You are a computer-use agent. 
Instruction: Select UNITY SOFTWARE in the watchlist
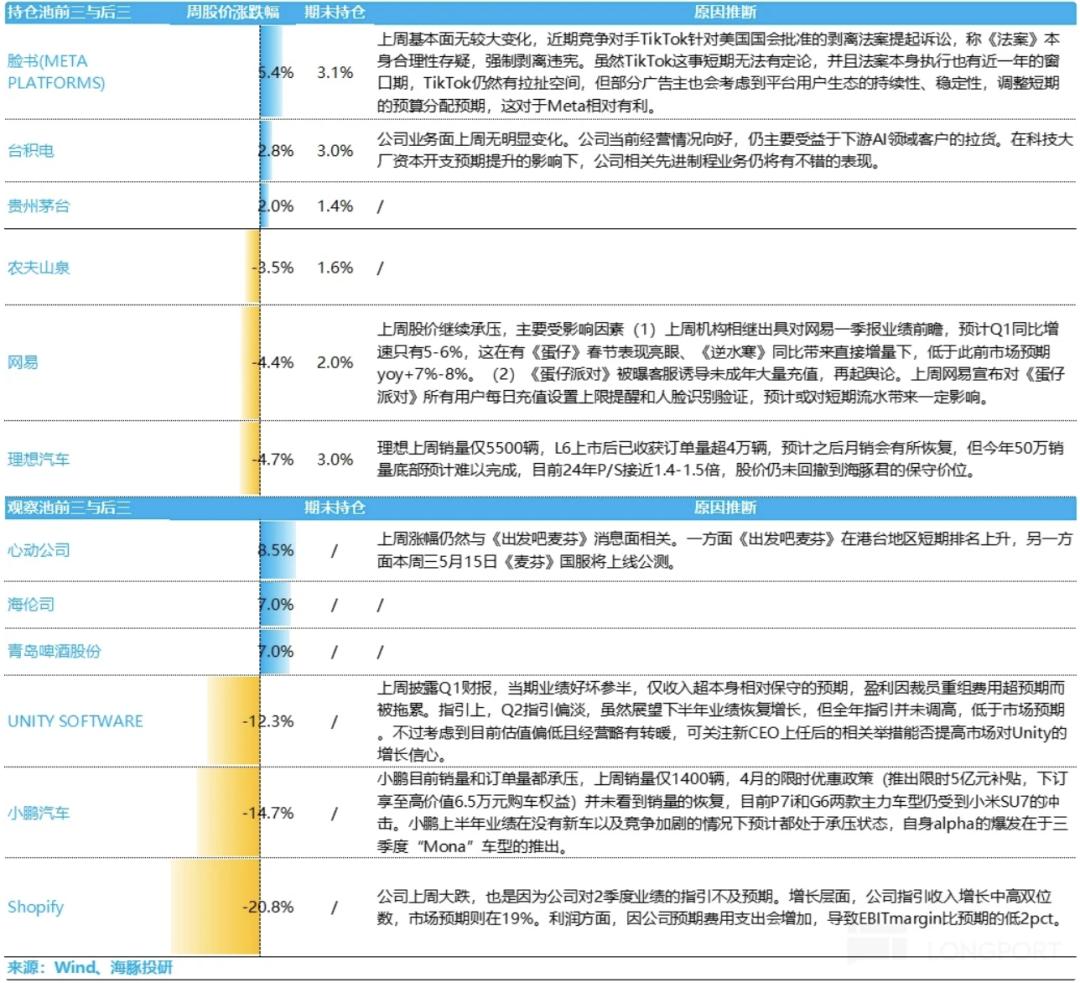click(x=75, y=721)
